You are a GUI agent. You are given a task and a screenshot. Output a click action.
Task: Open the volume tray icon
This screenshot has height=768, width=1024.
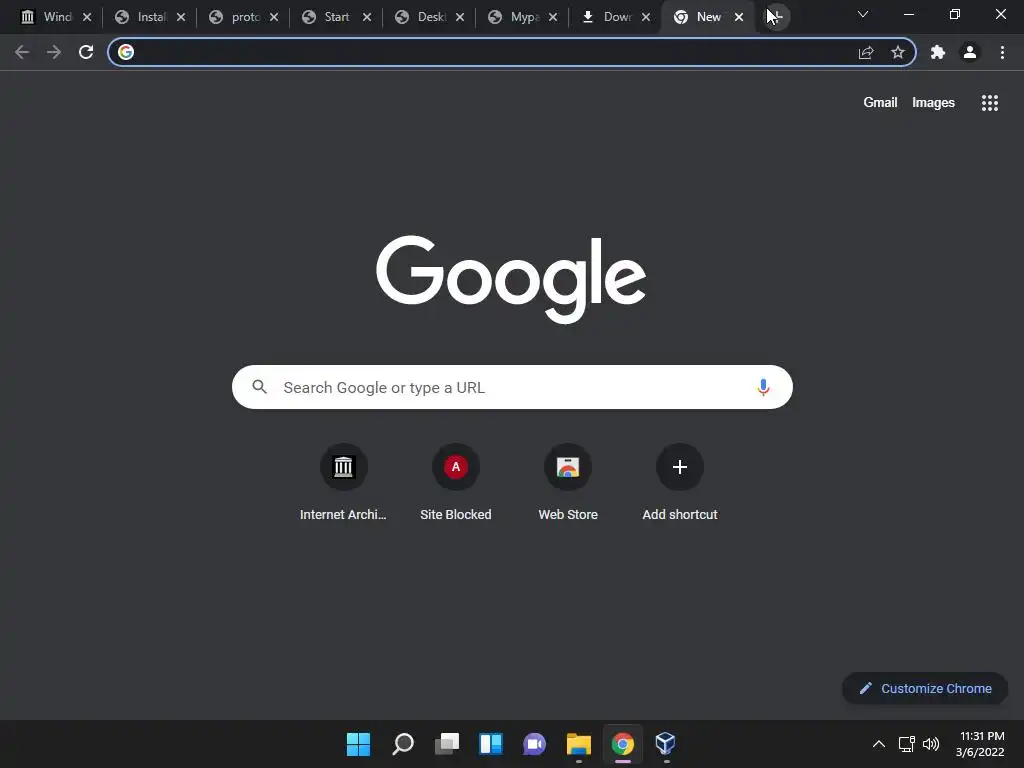tap(931, 744)
